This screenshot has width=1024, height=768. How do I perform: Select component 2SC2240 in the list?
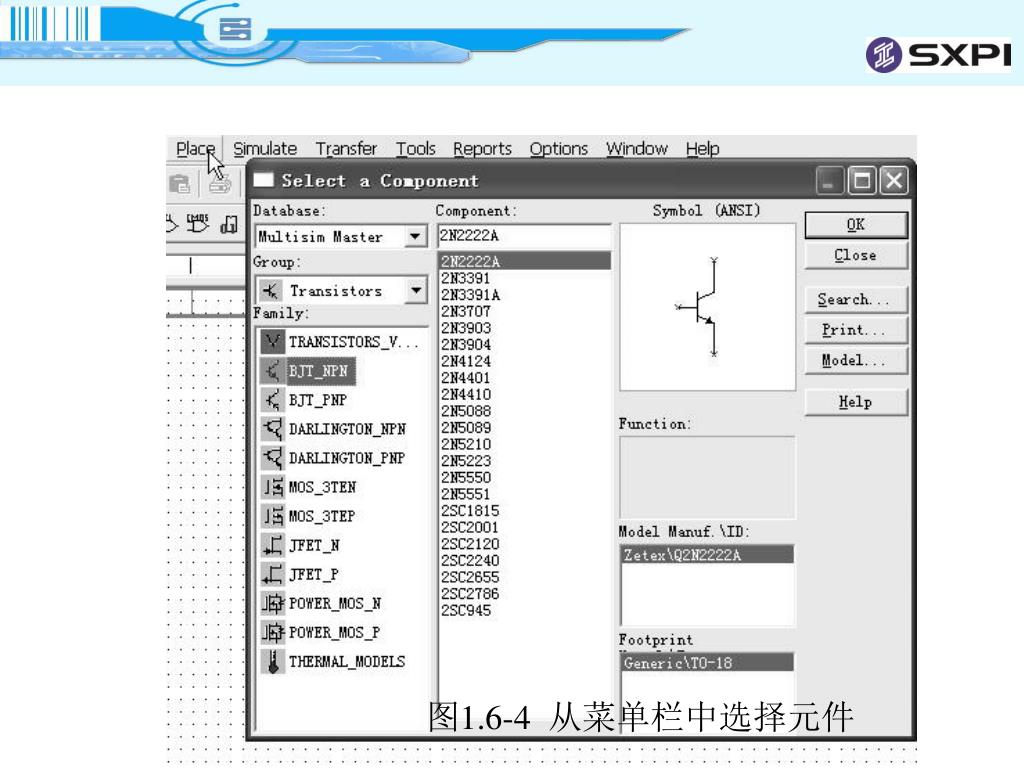click(470, 560)
